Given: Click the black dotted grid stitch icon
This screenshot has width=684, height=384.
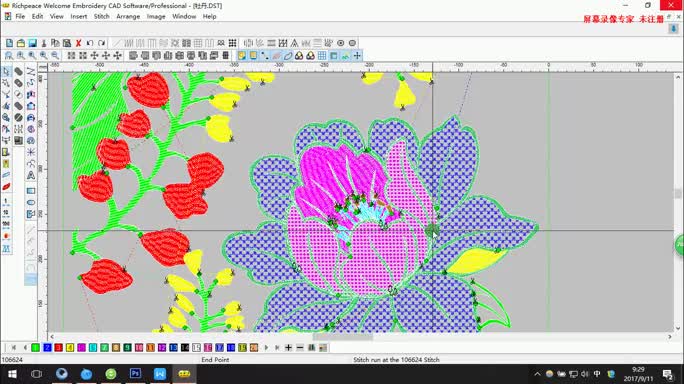Looking at the screenshot, I should (x=233, y=43).
